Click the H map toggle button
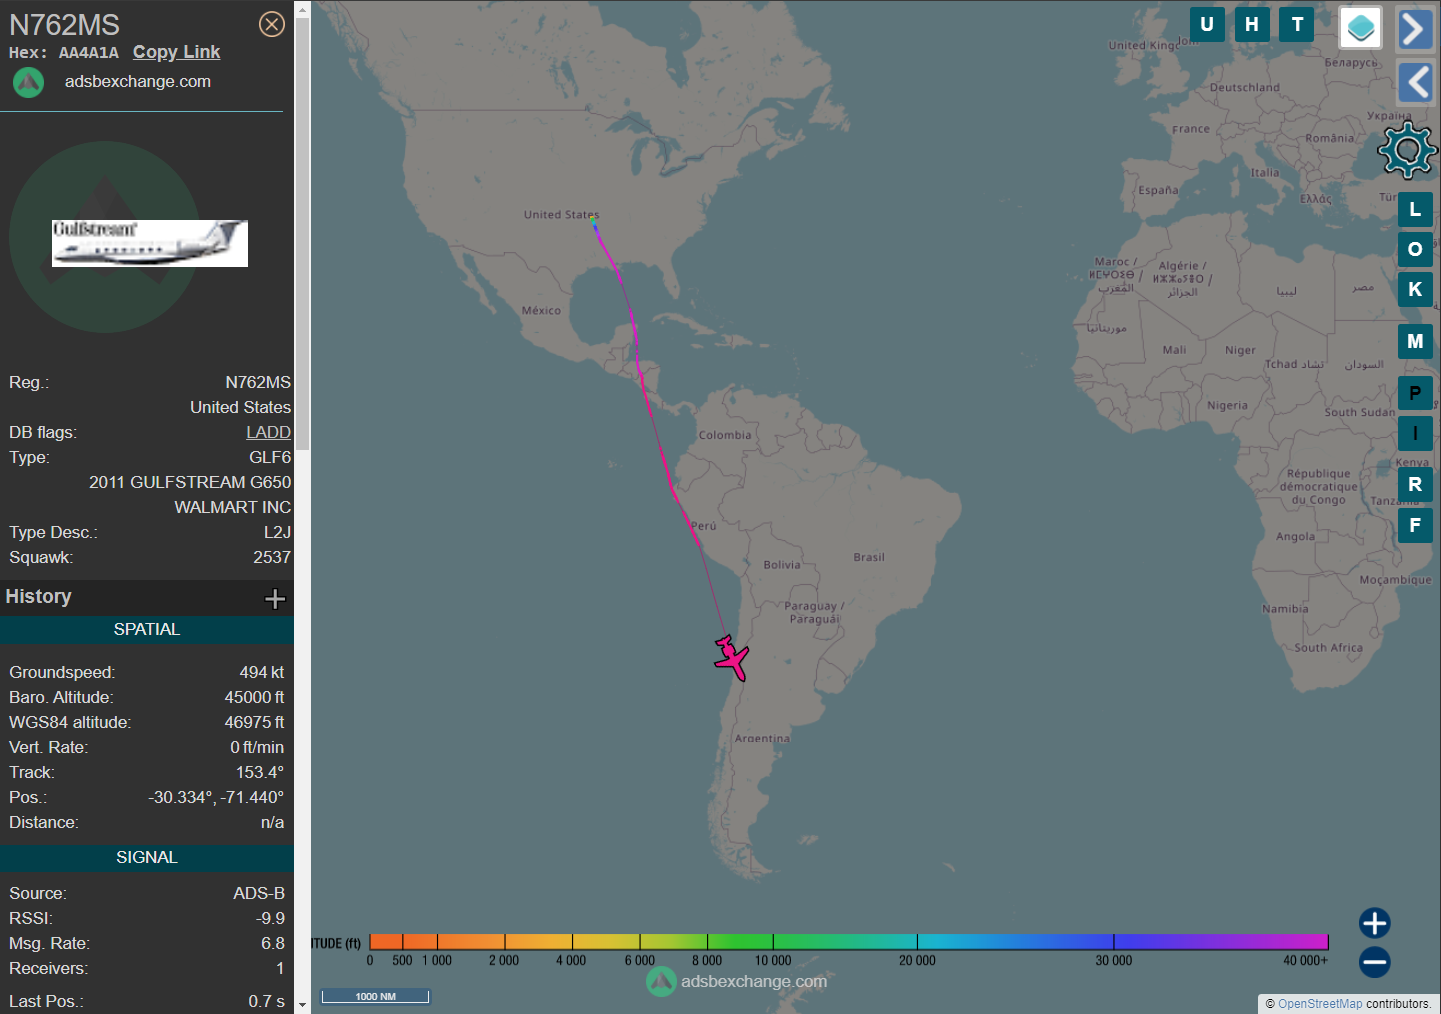This screenshot has width=1441, height=1014. click(x=1252, y=25)
